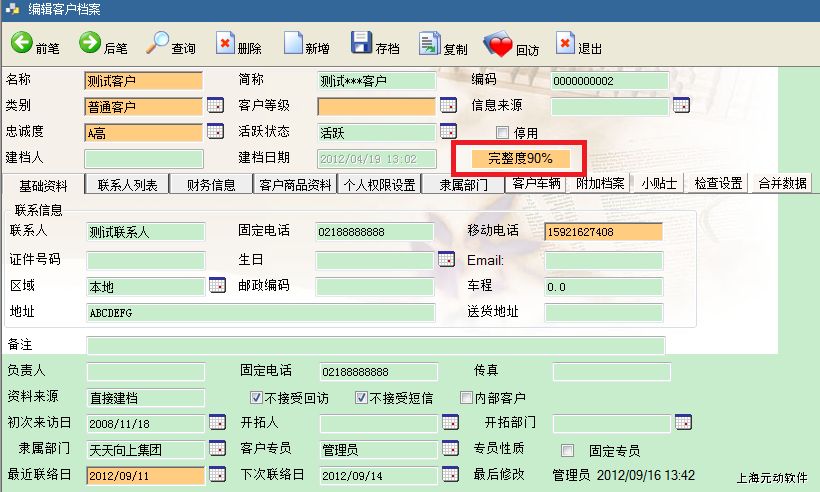Click the 完整度90% button
Viewport: 820px width, 492px height.
tap(520, 158)
